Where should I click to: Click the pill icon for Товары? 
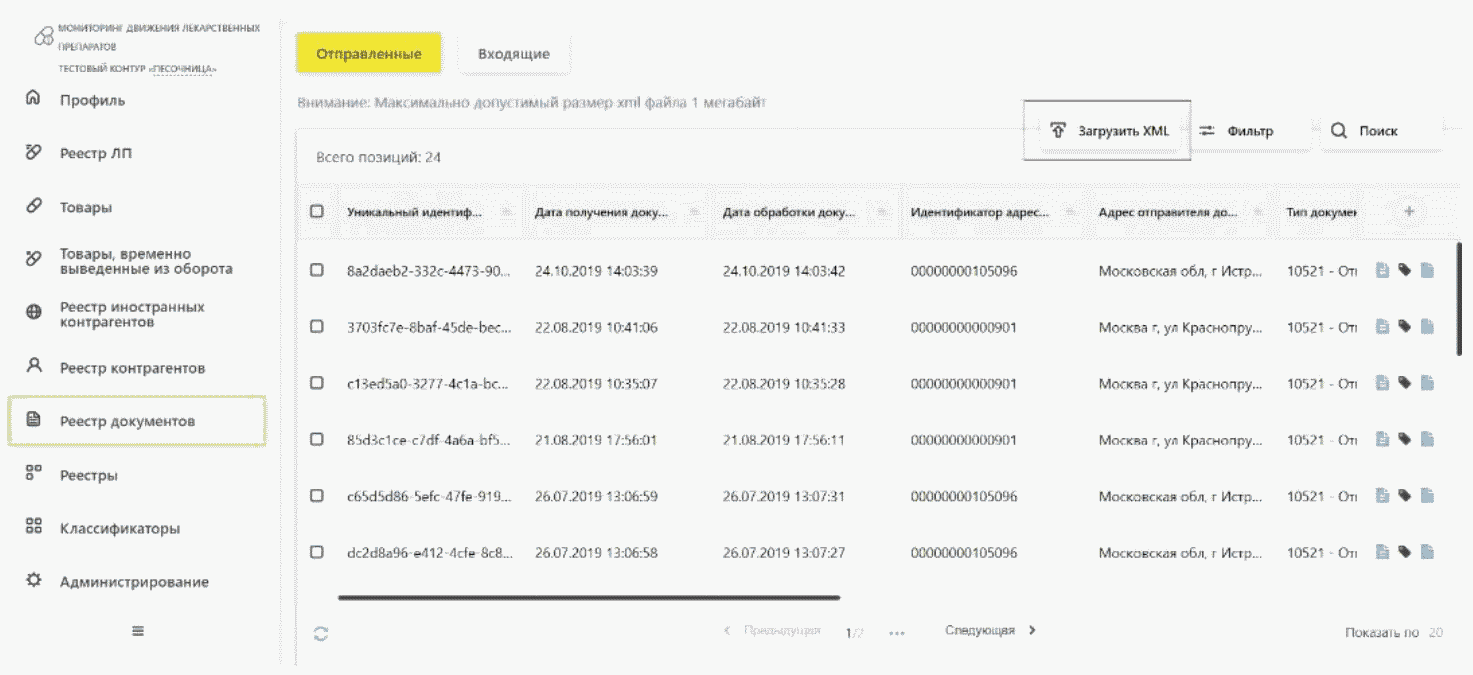[33, 206]
